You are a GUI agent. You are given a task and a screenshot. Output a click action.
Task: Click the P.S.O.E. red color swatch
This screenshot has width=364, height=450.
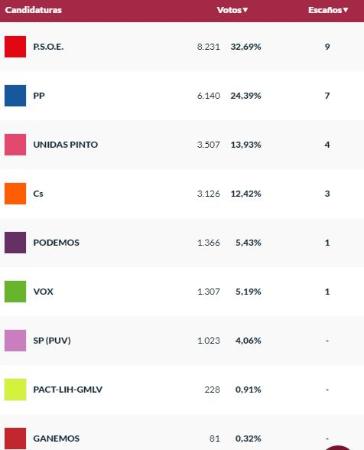pyautogui.click(x=15, y=47)
